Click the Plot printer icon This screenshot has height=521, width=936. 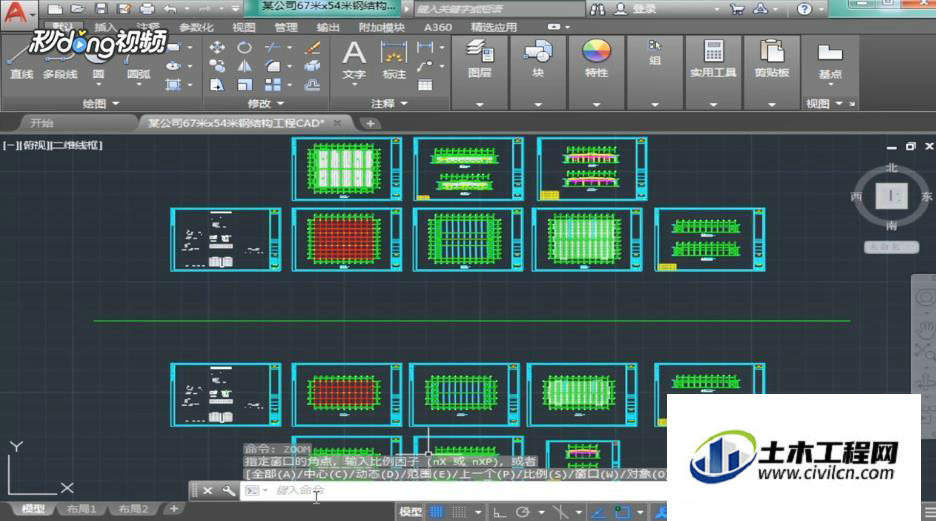click(147, 9)
